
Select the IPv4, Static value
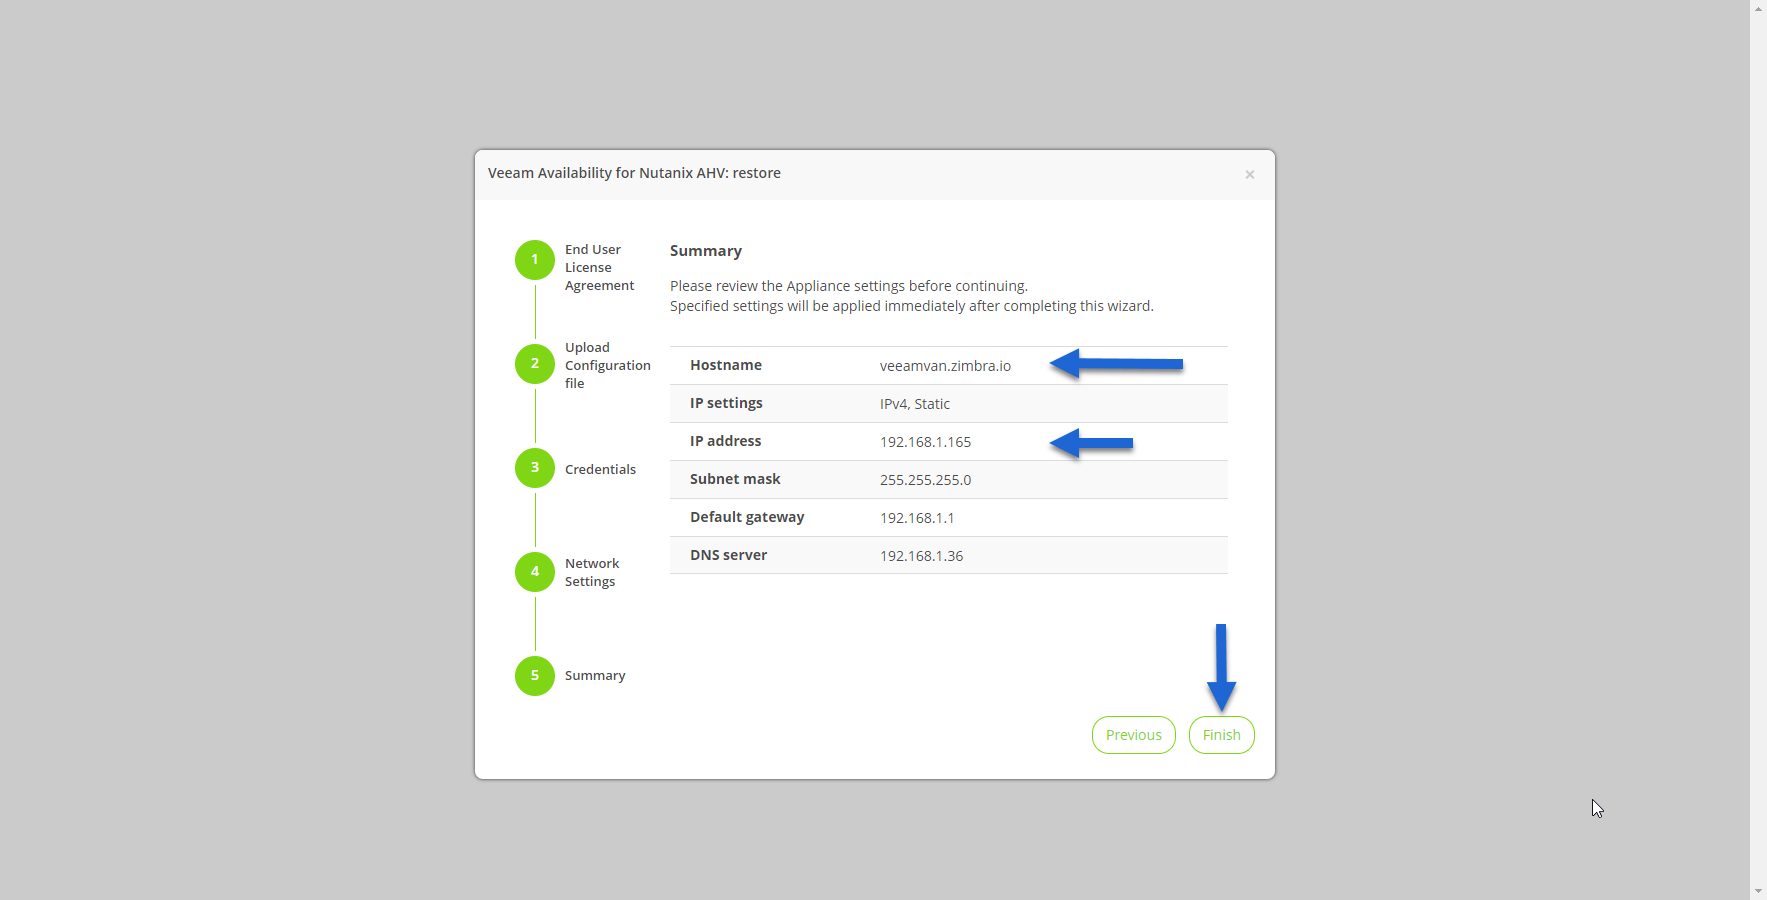915,404
